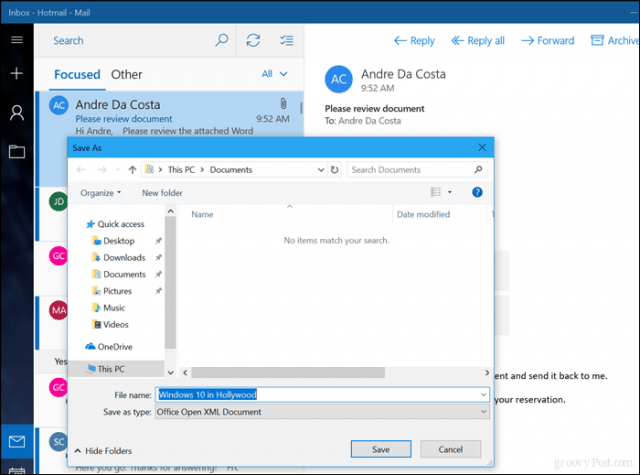Open Videos folder in navigation pane
Viewport: 640px width, 475px height.
(110, 324)
